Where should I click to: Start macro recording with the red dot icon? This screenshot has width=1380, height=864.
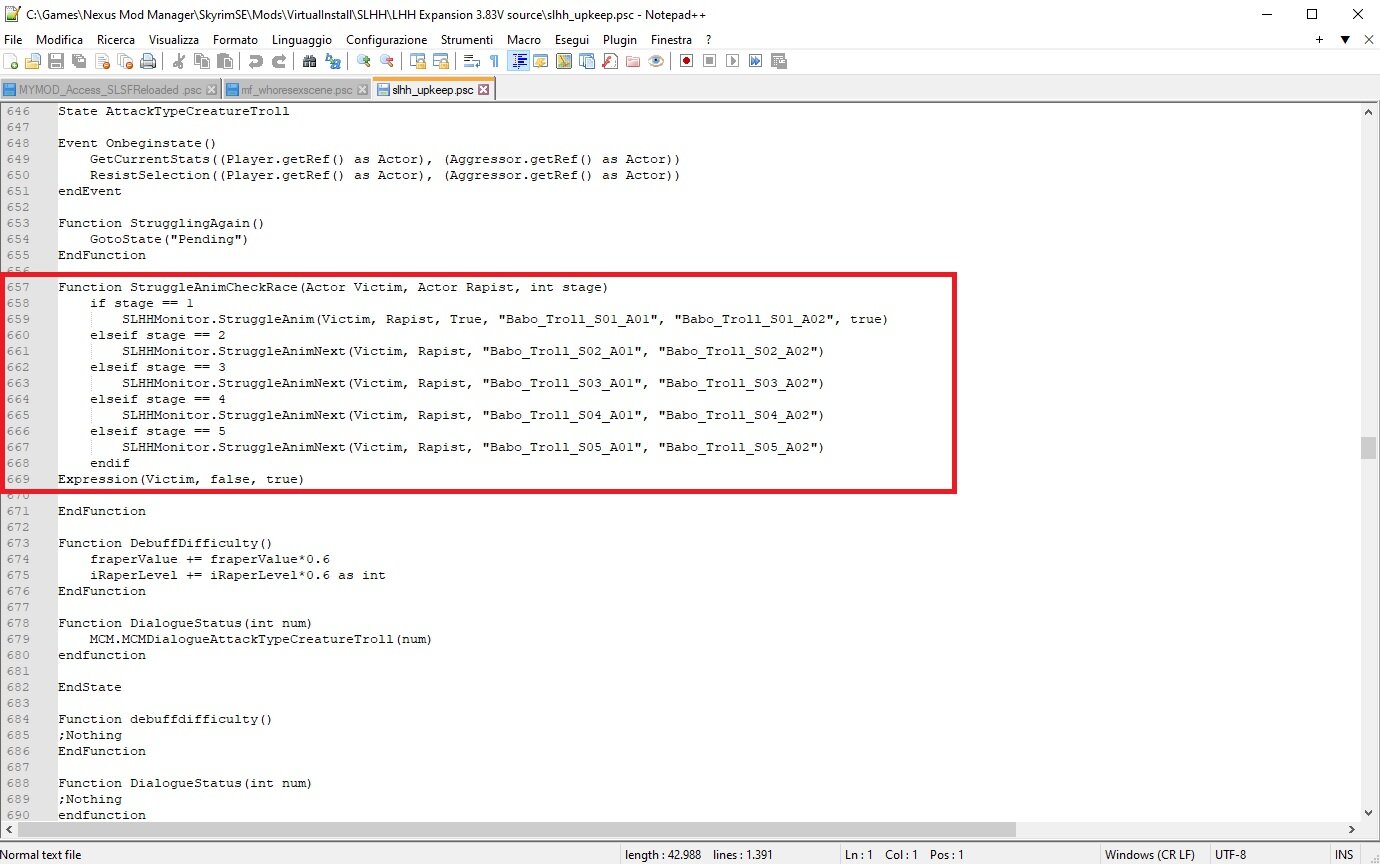pos(687,61)
